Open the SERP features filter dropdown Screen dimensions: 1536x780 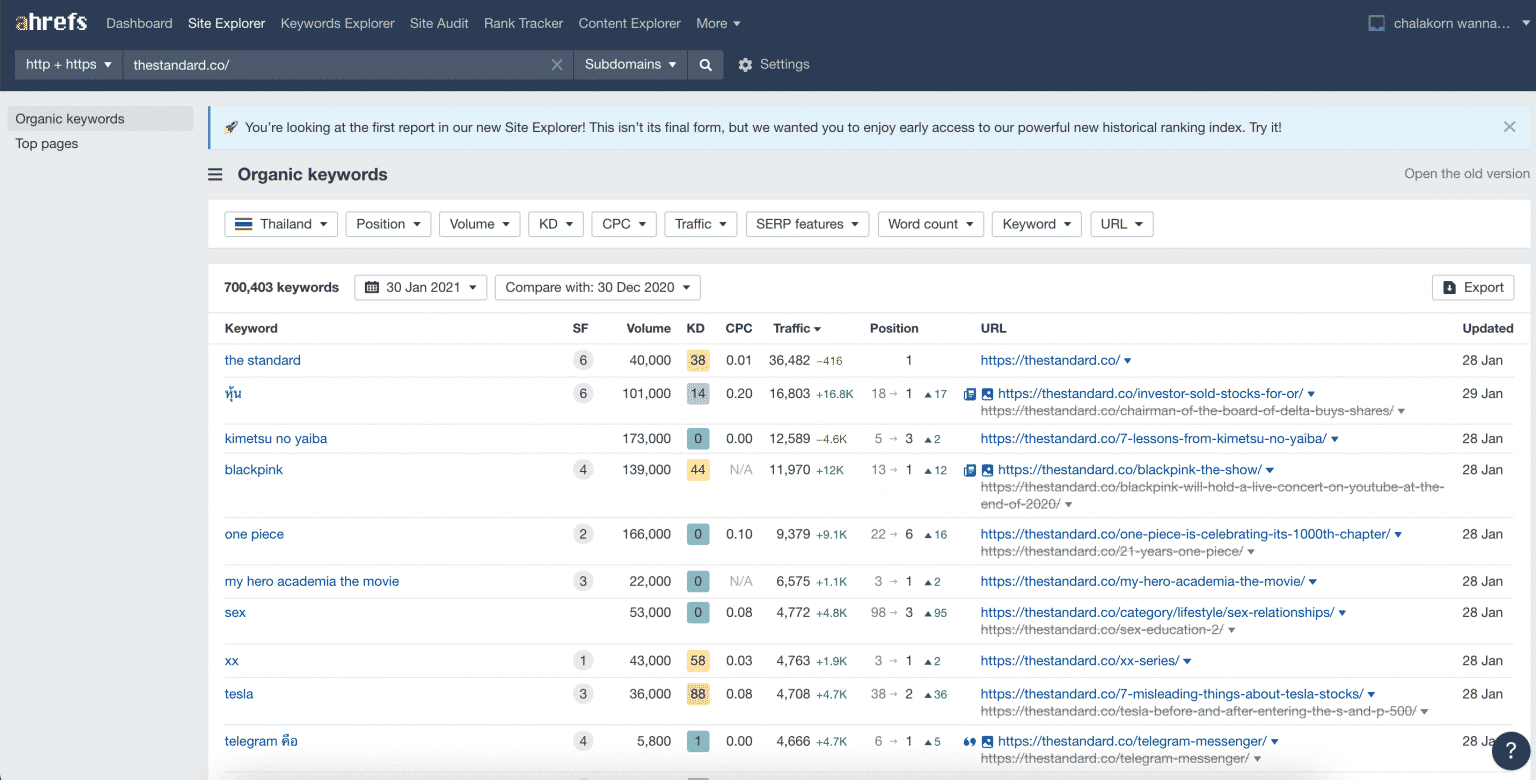point(807,224)
